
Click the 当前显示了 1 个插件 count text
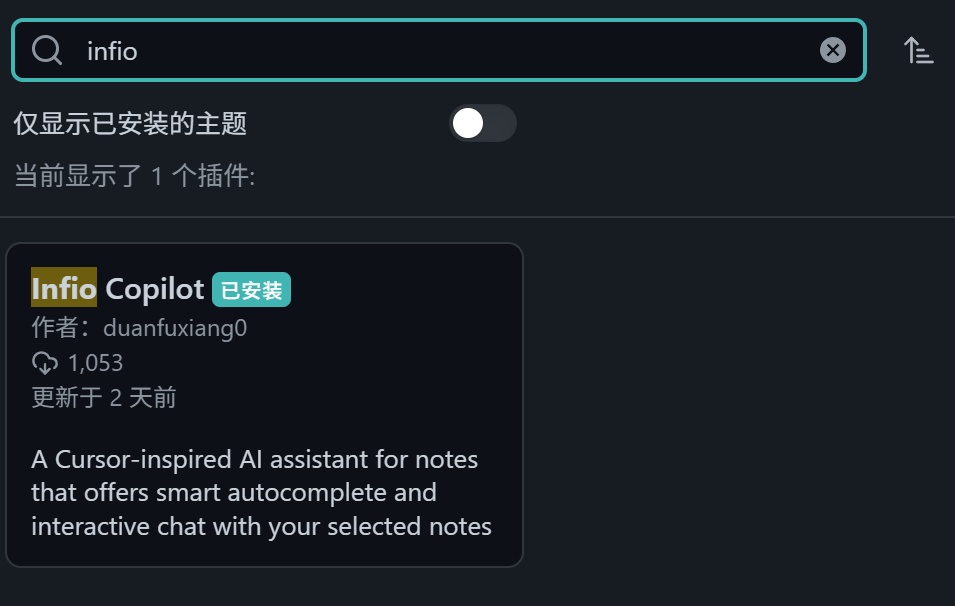(x=134, y=176)
